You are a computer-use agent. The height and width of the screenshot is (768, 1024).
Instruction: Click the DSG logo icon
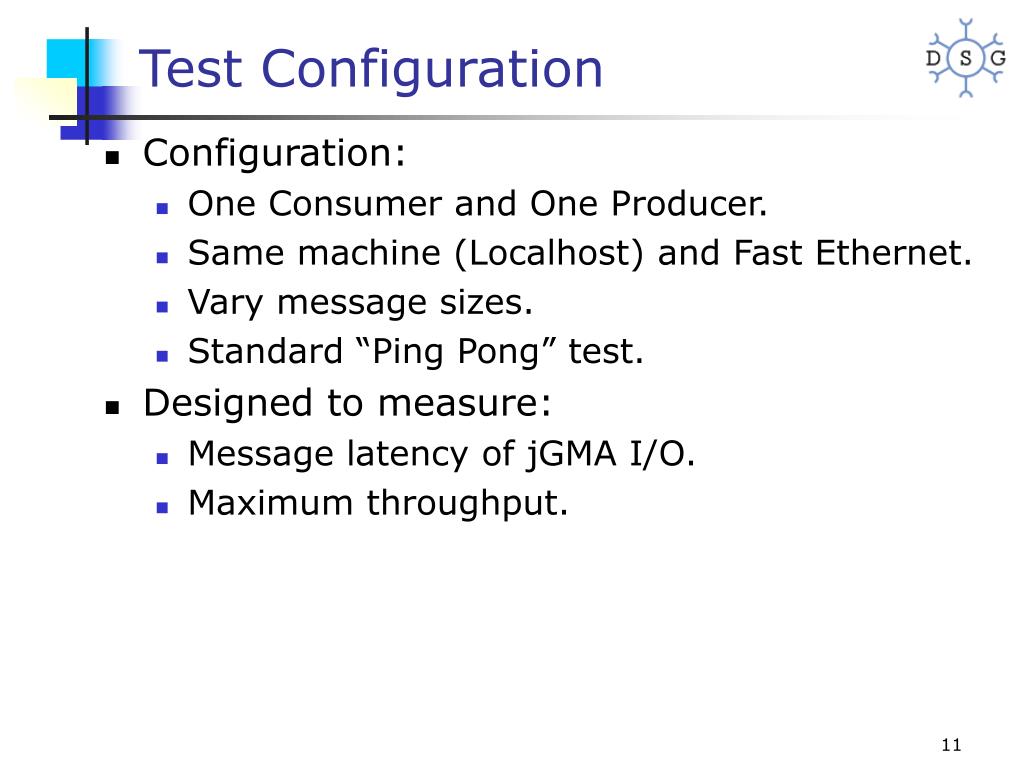(x=966, y=58)
